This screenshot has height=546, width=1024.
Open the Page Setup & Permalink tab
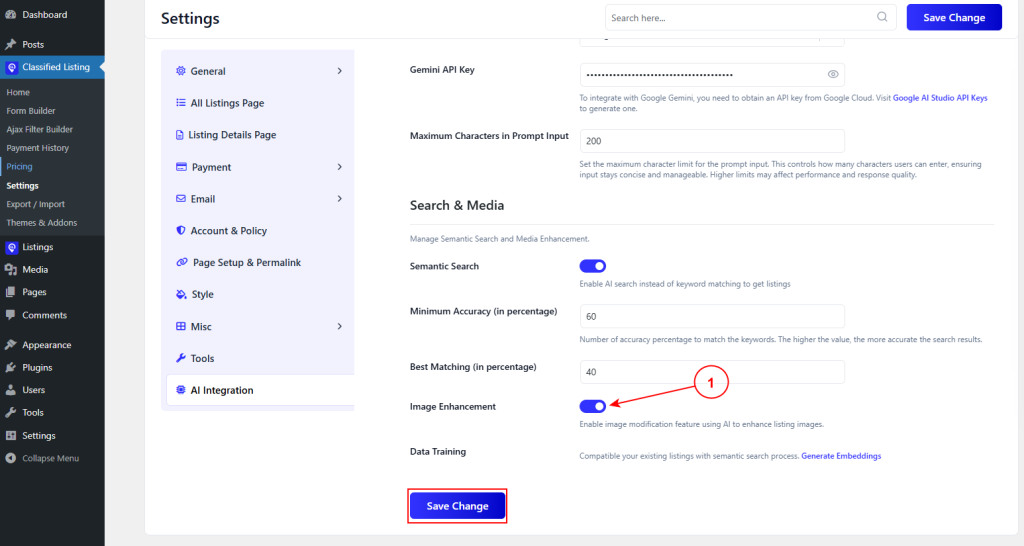click(258, 263)
